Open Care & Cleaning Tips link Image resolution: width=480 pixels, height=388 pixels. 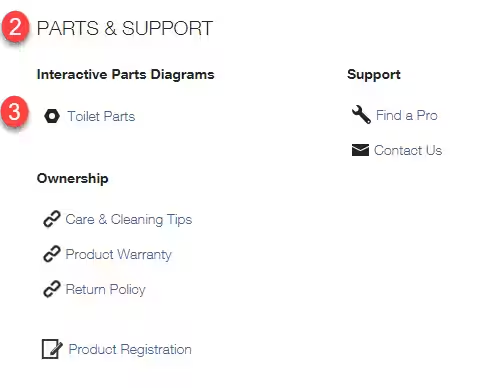click(x=129, y=220)
